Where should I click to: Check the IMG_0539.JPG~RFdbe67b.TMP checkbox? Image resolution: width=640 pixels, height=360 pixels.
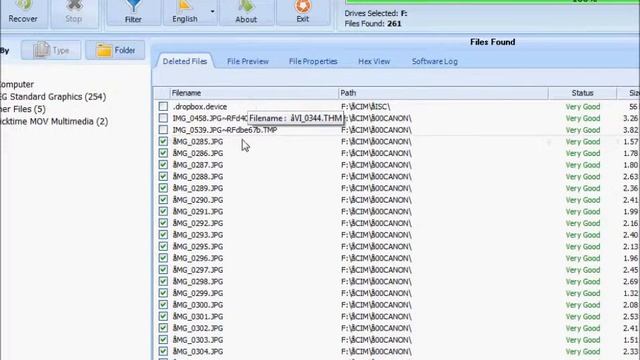163,130
